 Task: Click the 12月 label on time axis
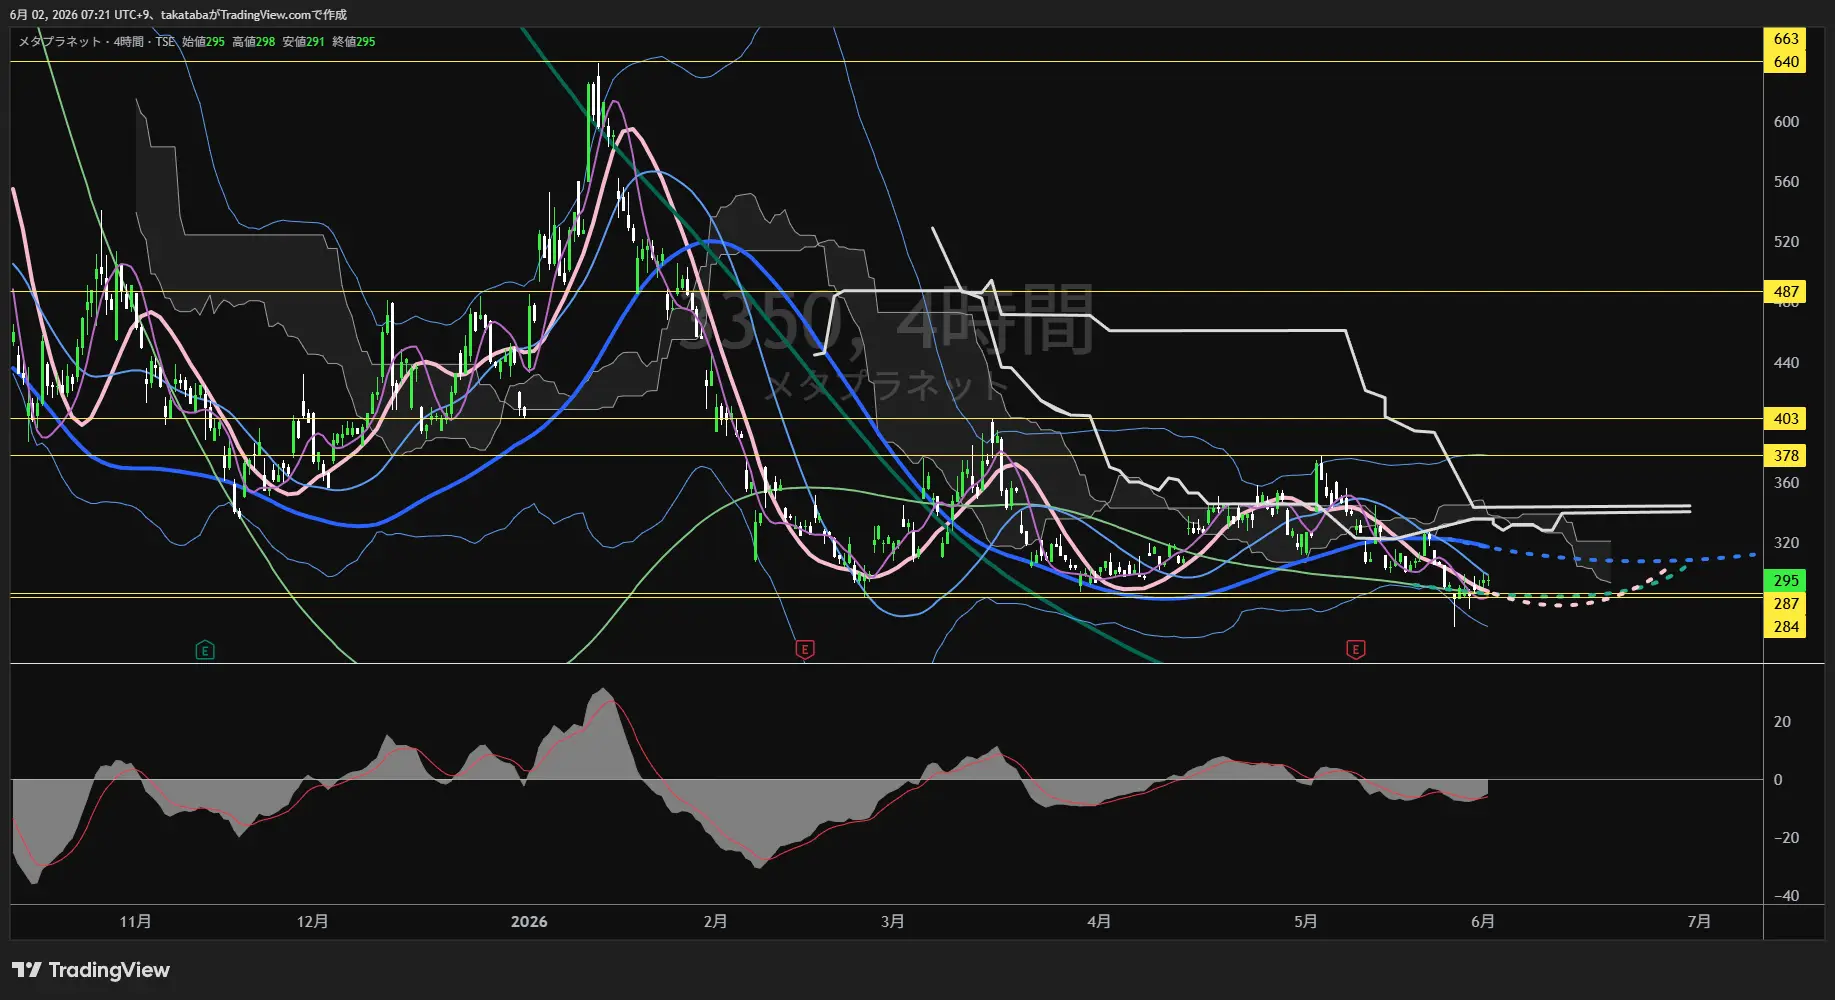click(x=312, y=922)
